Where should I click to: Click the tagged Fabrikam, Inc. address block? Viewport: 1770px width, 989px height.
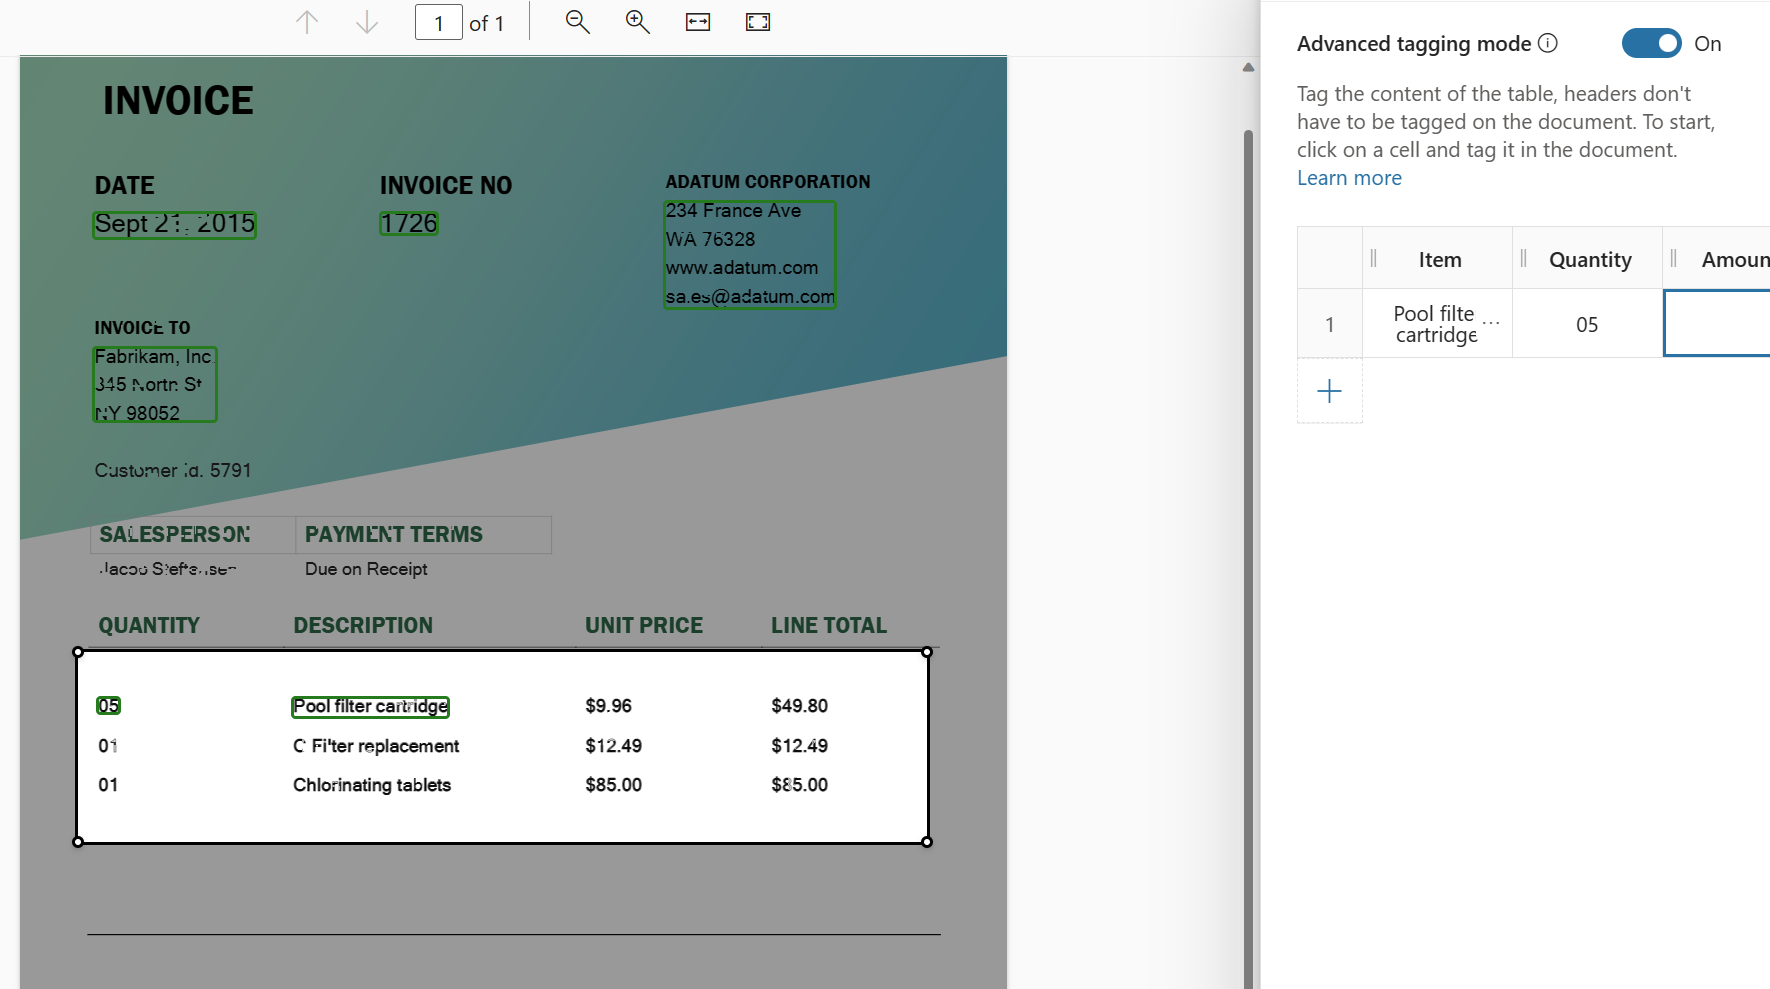pyautogui.click(x=155, y=384)
